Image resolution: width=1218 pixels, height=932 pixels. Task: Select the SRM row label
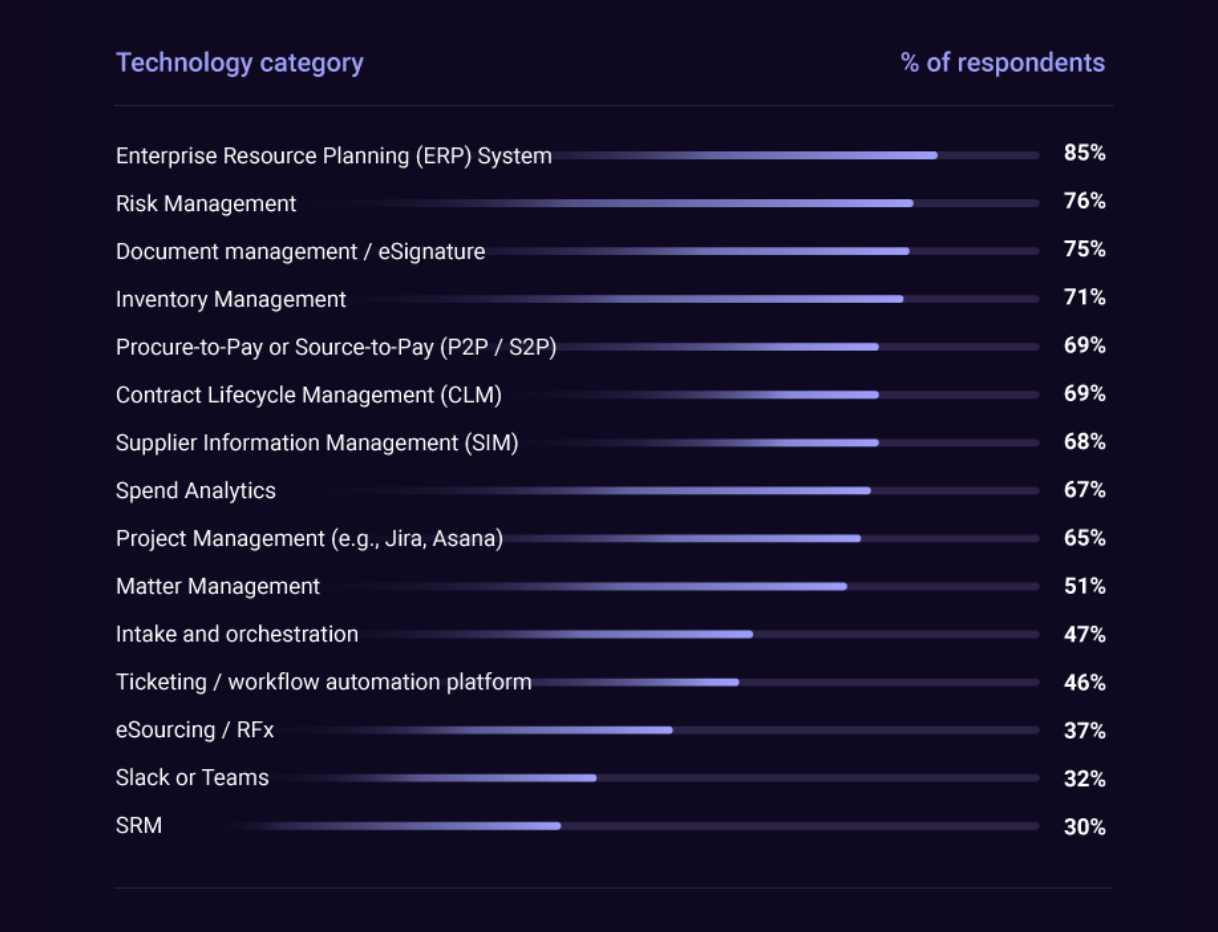[x=139, y=826]
